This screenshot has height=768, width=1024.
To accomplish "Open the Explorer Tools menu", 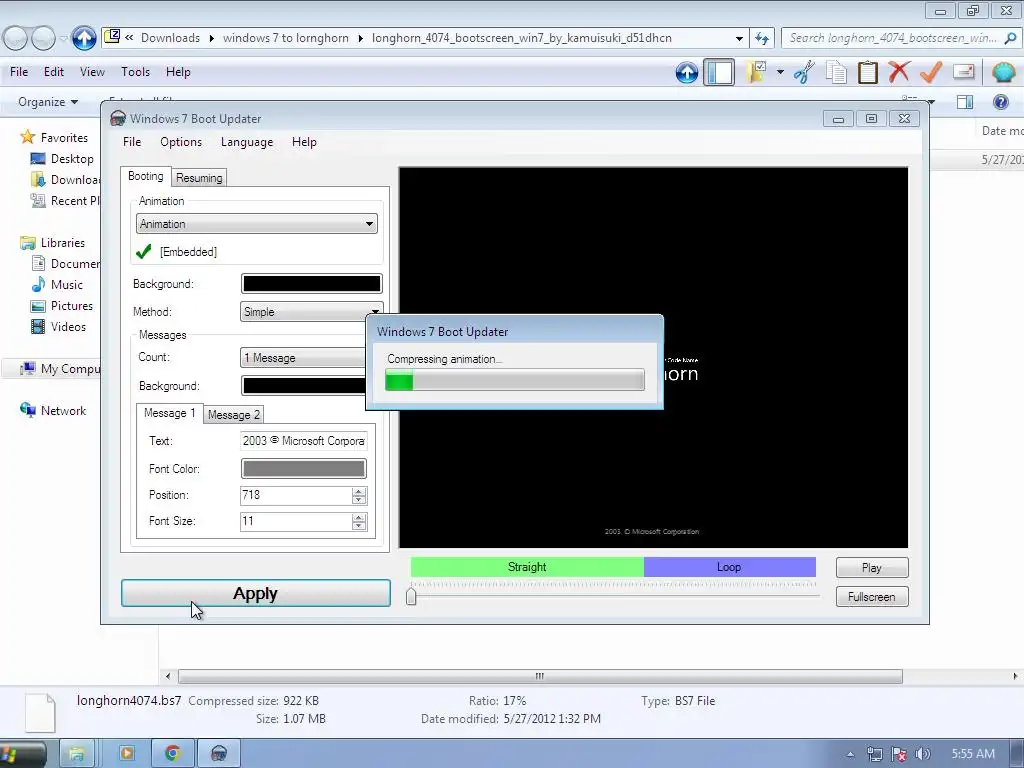I will click(x=135, y=72).
